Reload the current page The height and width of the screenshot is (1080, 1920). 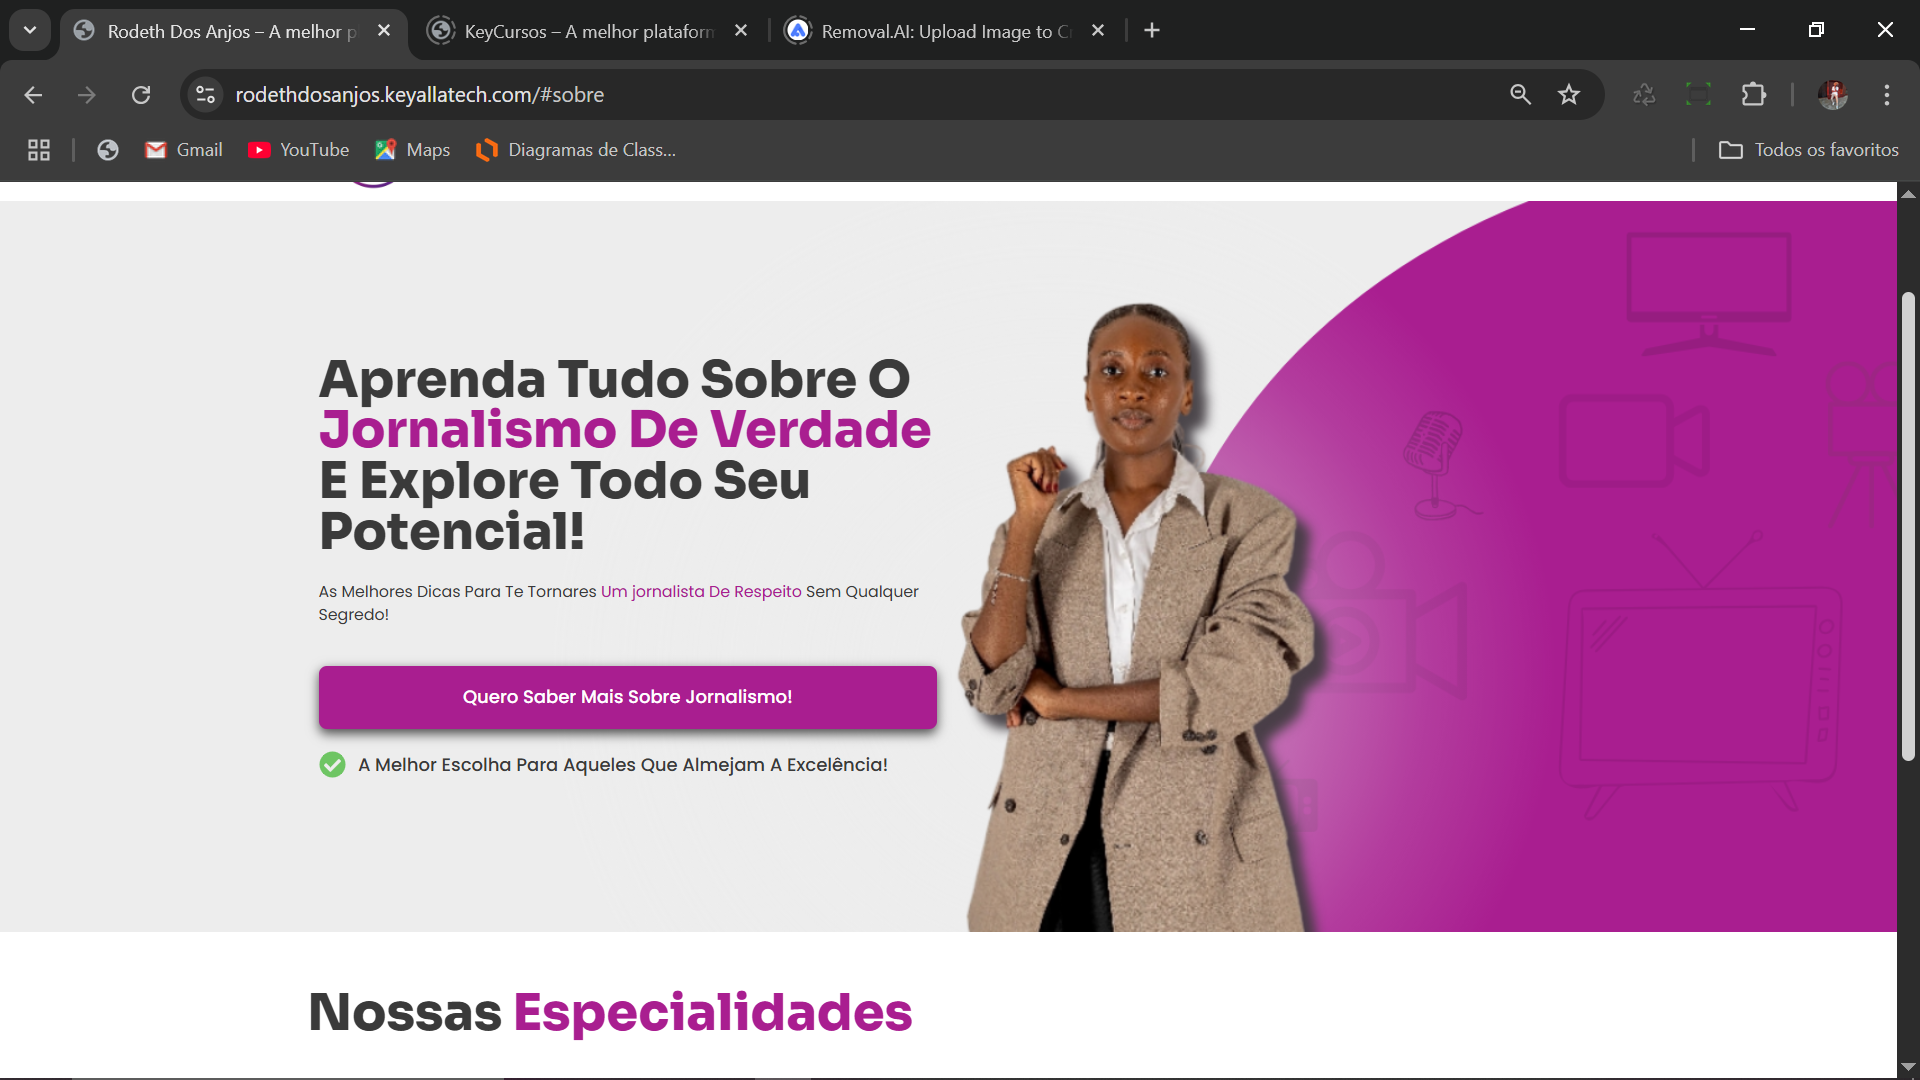pyautogui.click(x=141, y=95)
